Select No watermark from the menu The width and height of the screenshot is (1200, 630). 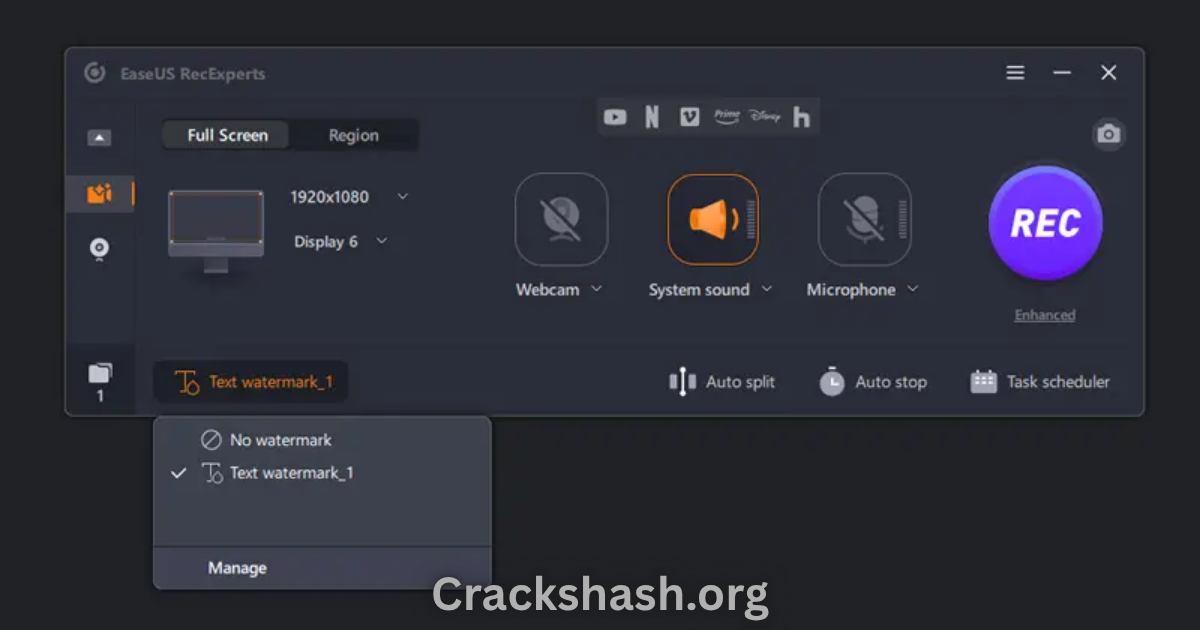click(322, 440)
